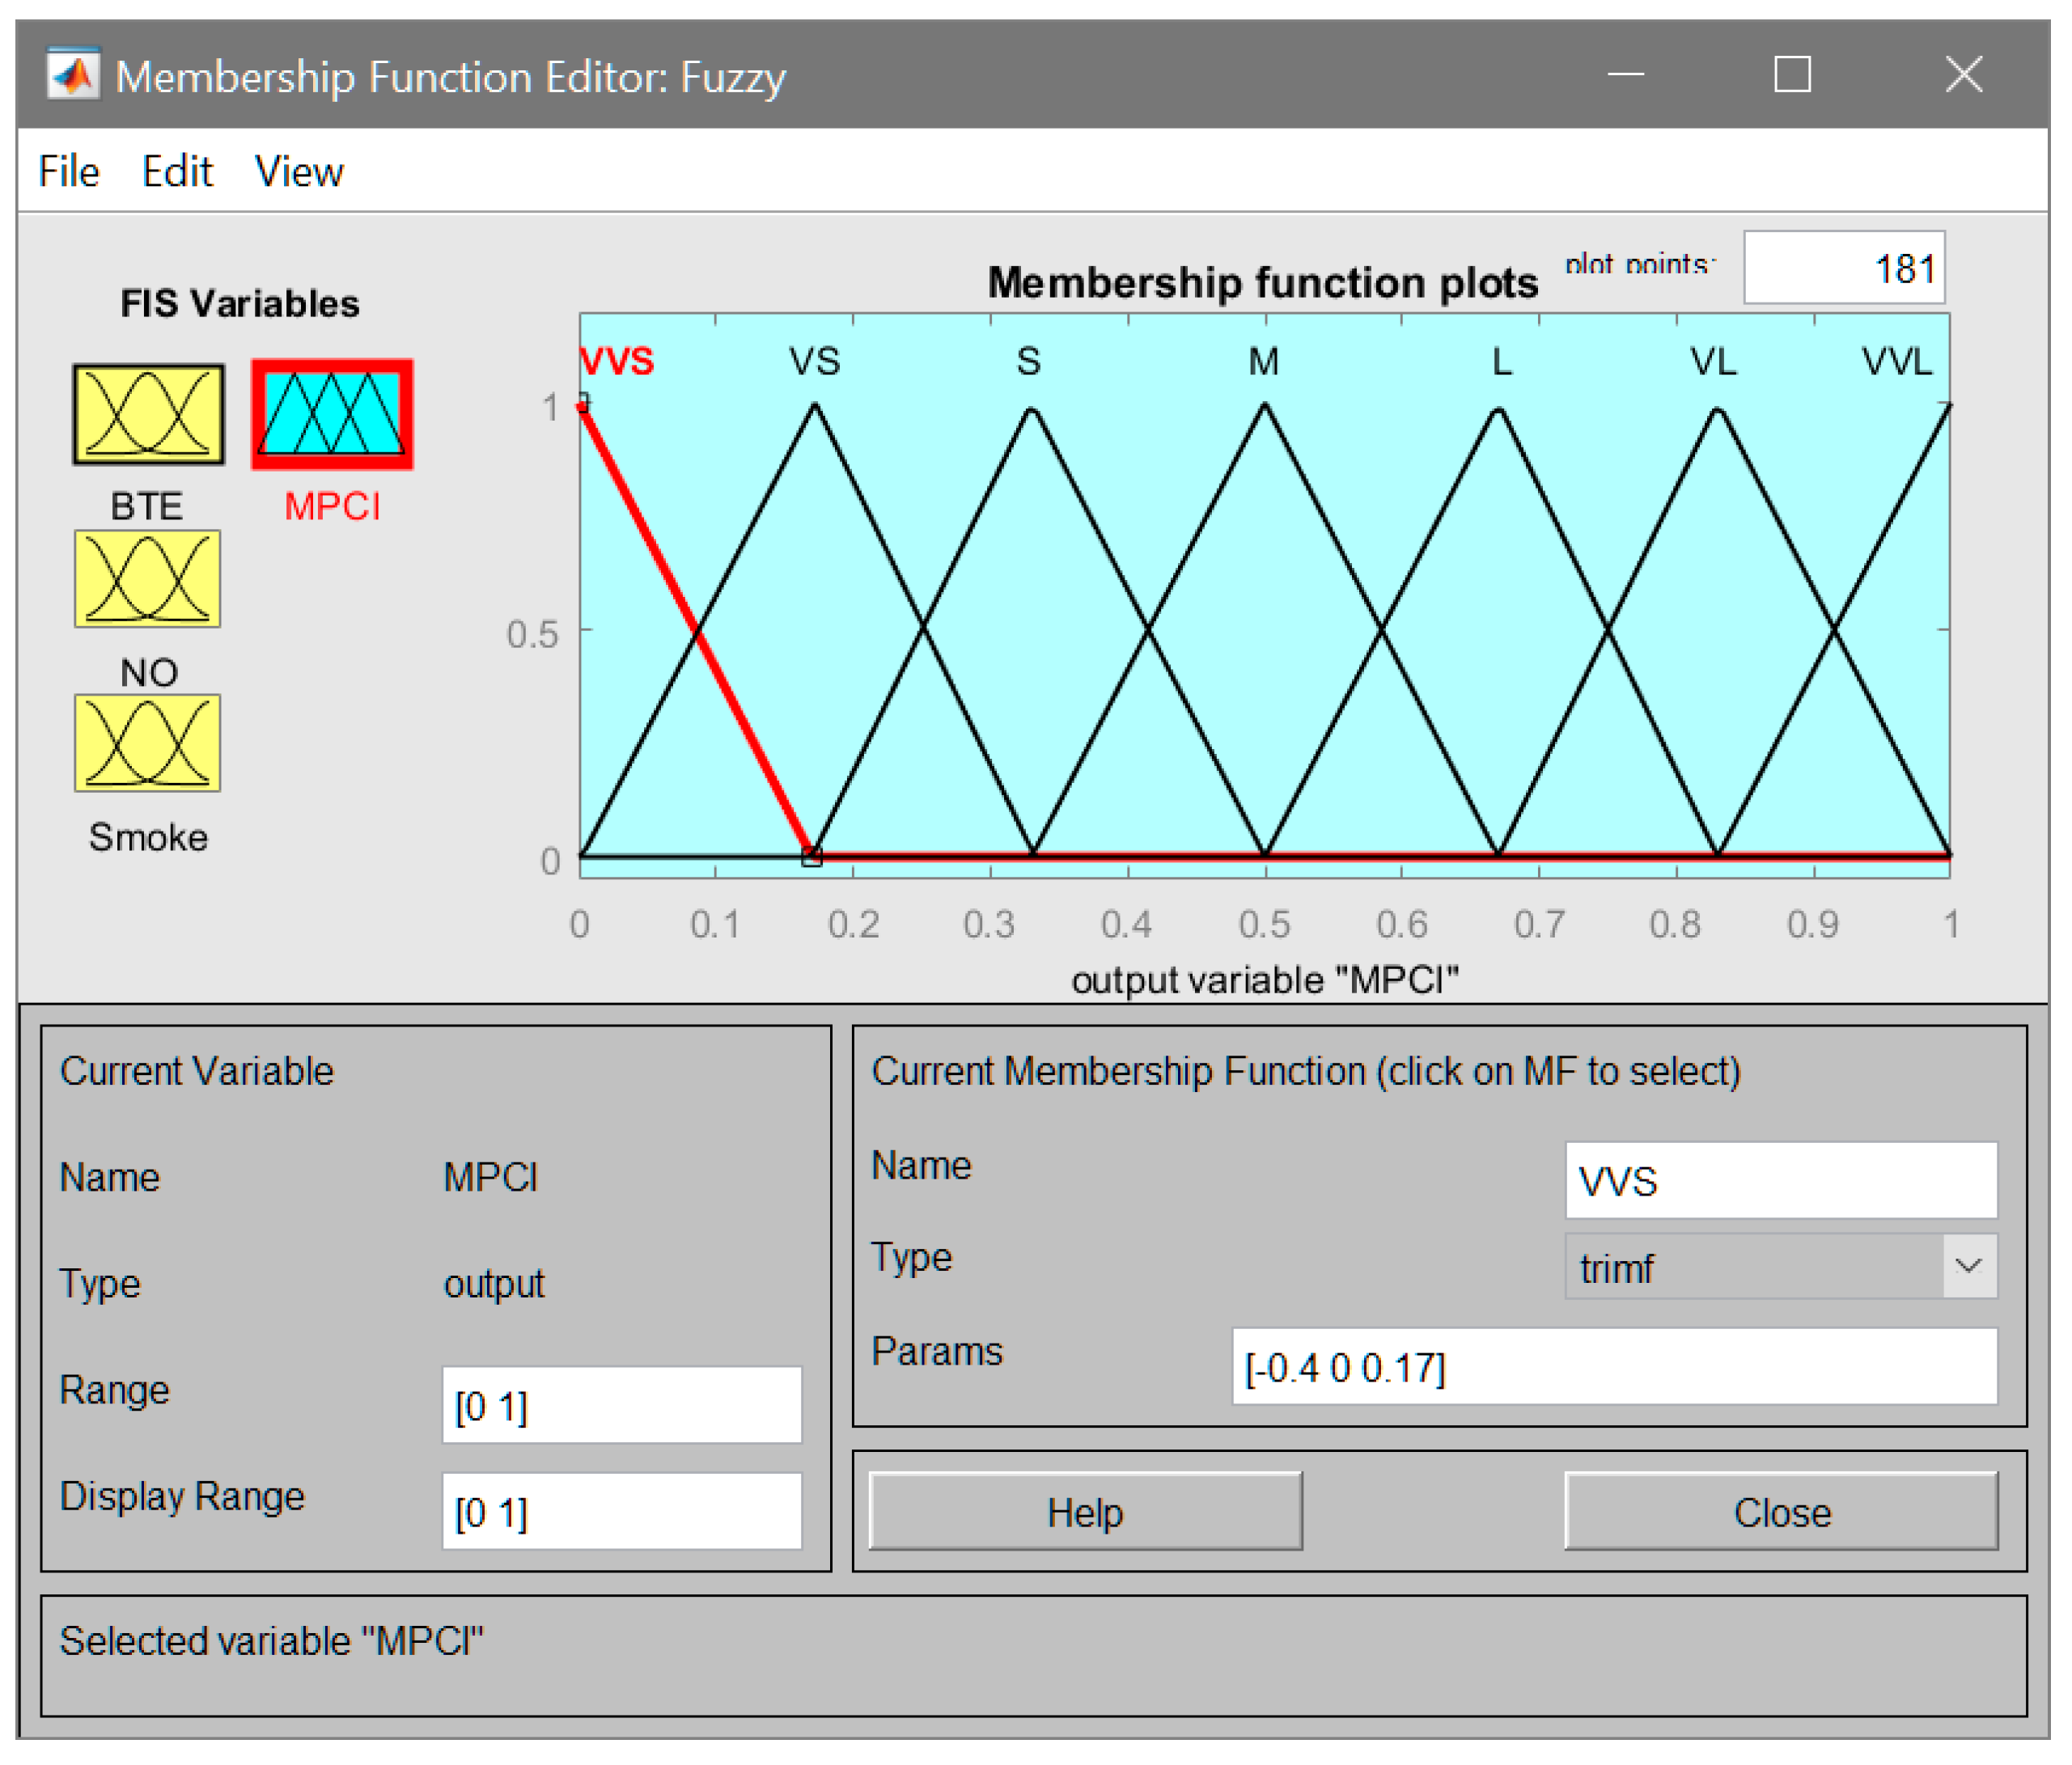This screenshot has height=1765, width=2072.
Task: Select the MPCI output variable icon
Action: 332,415
